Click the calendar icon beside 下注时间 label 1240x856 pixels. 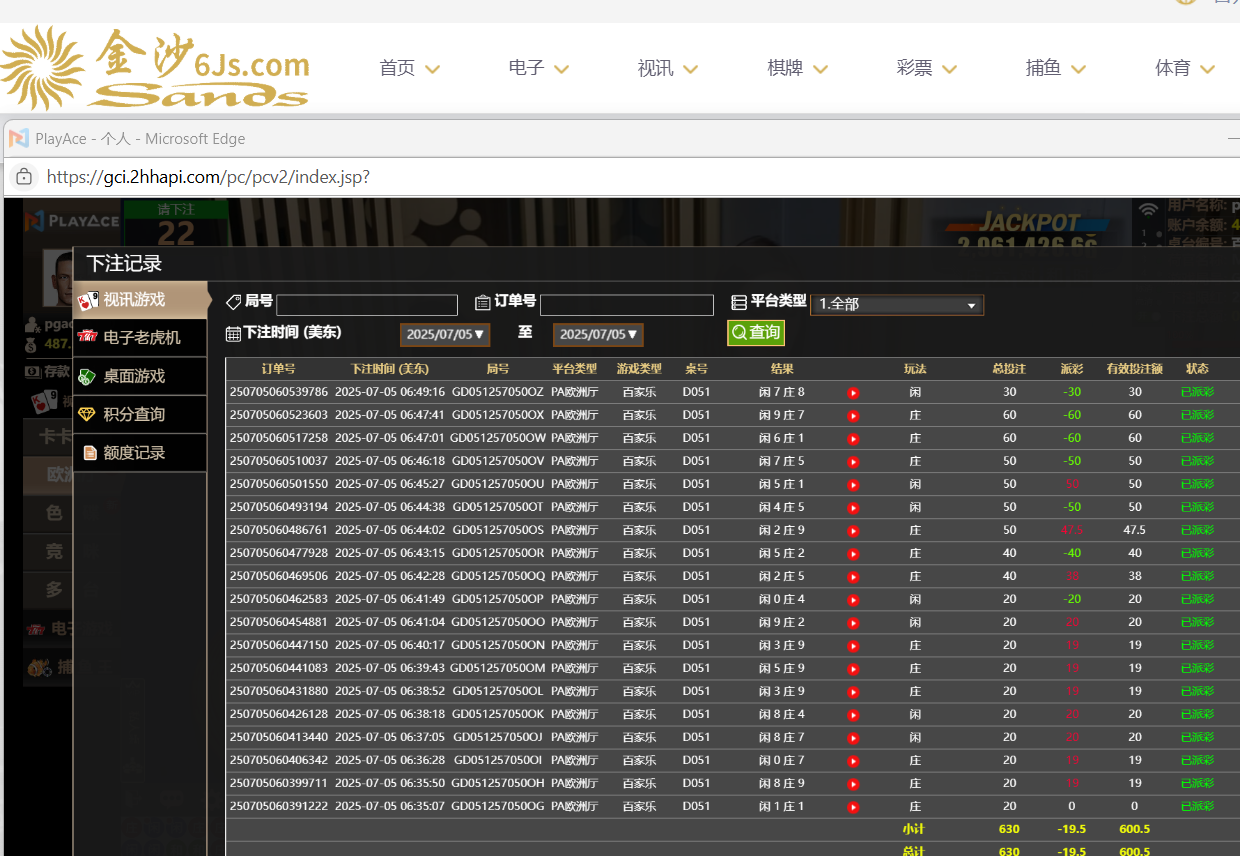tap(233, 334)
